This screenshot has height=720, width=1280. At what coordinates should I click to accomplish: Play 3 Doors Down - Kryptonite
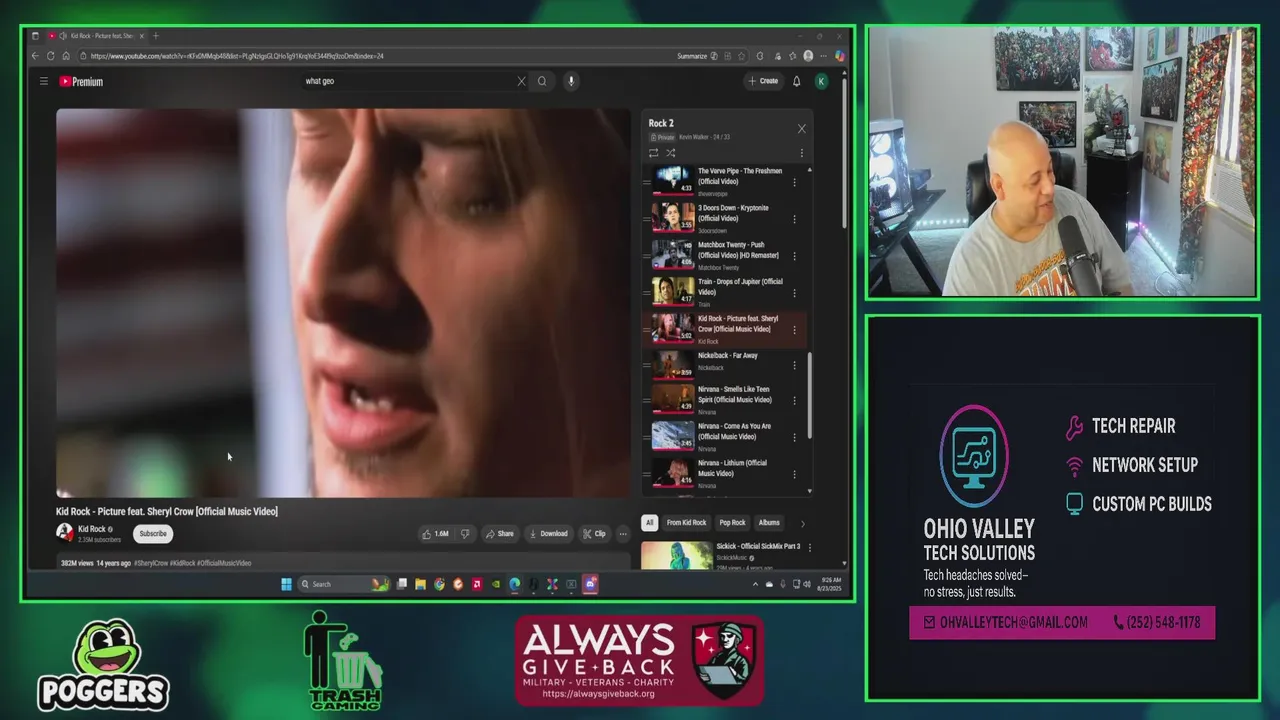728,218
